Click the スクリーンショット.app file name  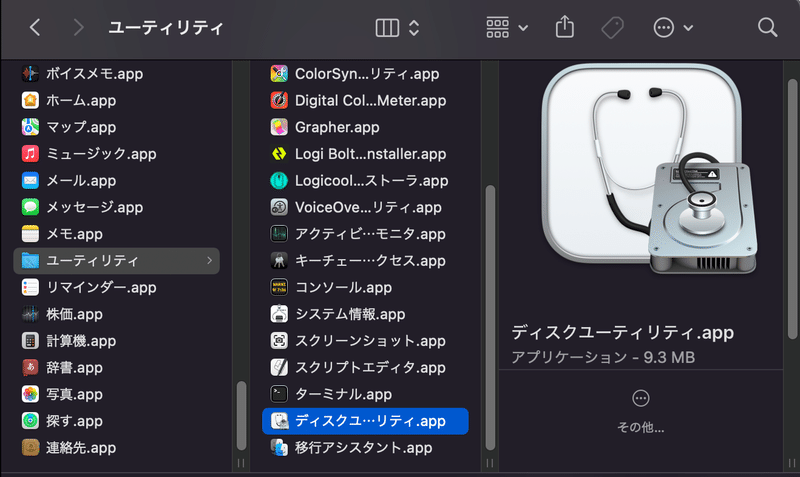[370, 341]
